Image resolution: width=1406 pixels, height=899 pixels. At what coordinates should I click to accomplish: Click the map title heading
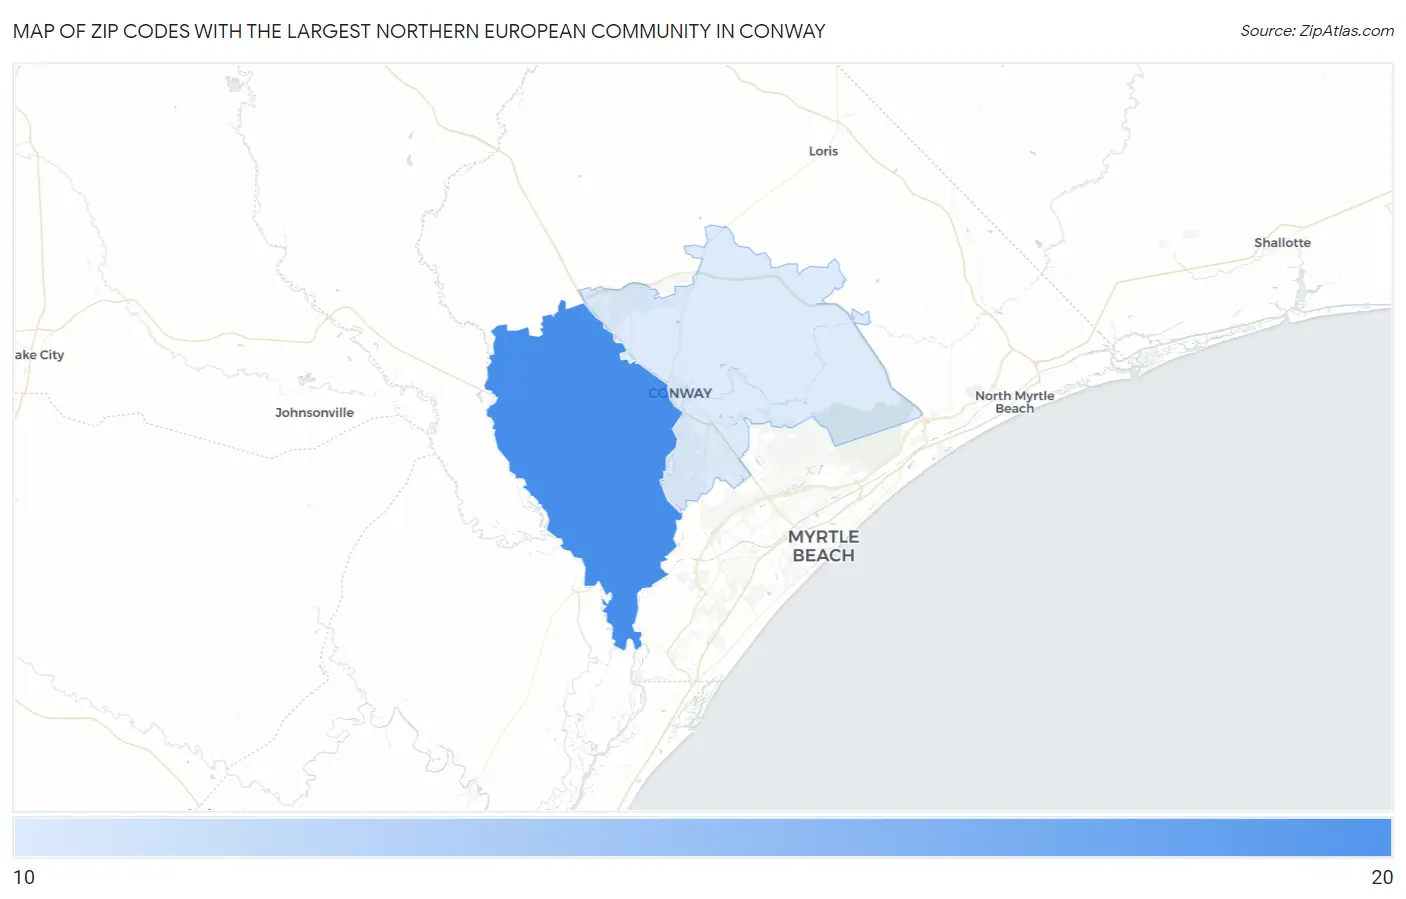pos(419,31)
